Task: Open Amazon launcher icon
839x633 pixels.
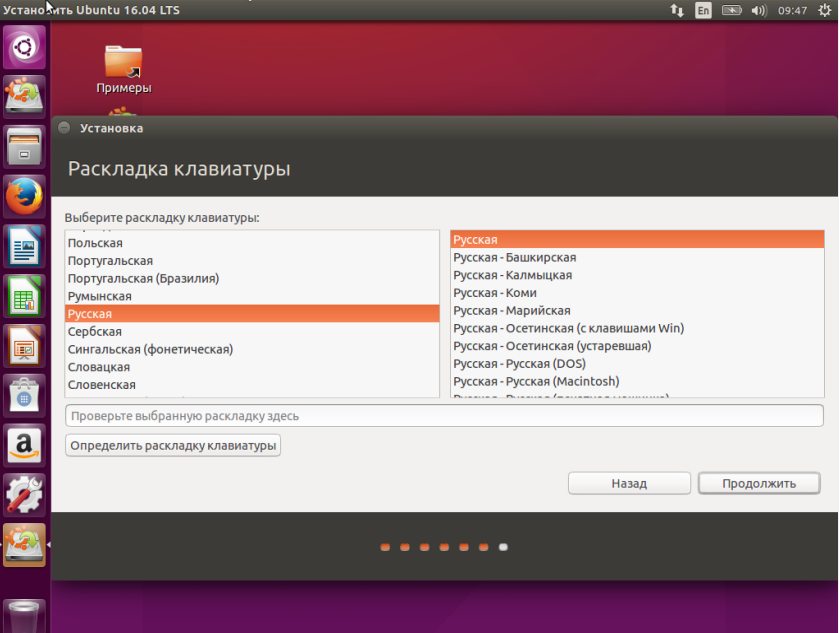Action: click(x=25, y=445)
